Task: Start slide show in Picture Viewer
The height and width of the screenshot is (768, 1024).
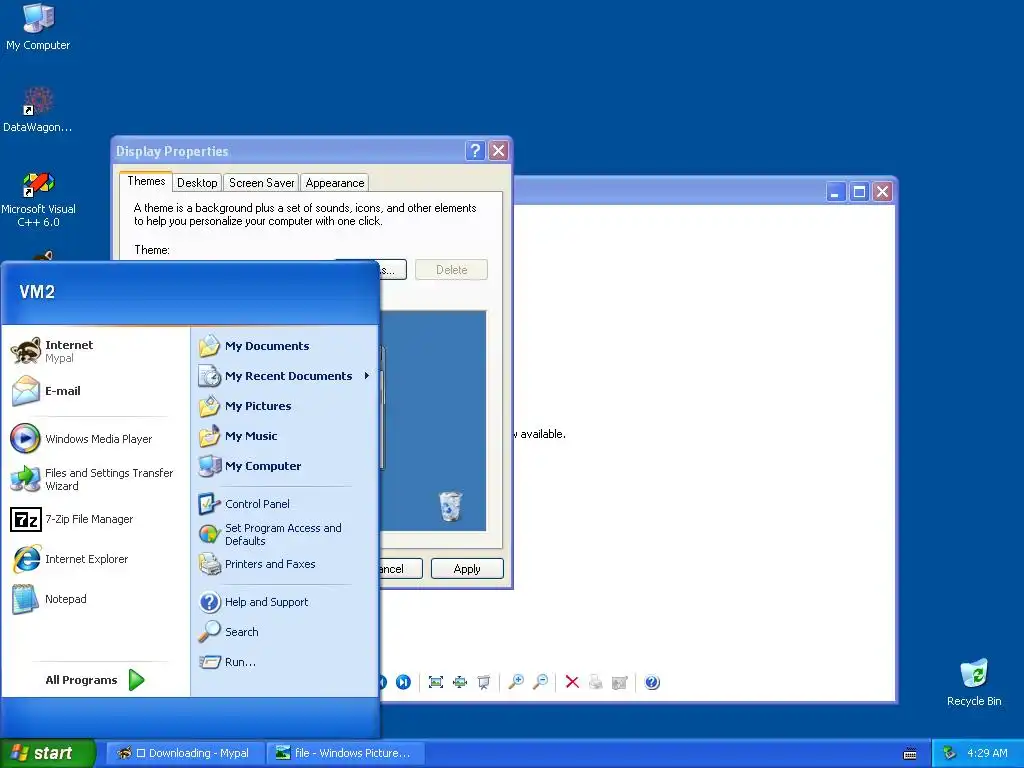Action: (484, 682)
